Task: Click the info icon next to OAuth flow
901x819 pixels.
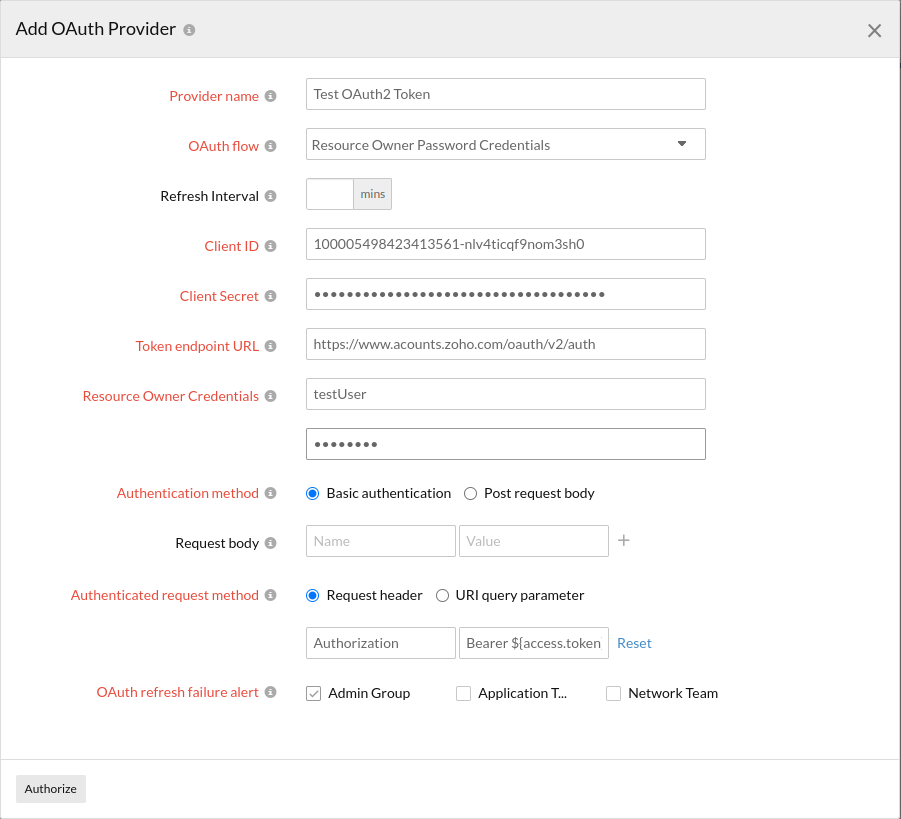Action: tap(271, 146)
